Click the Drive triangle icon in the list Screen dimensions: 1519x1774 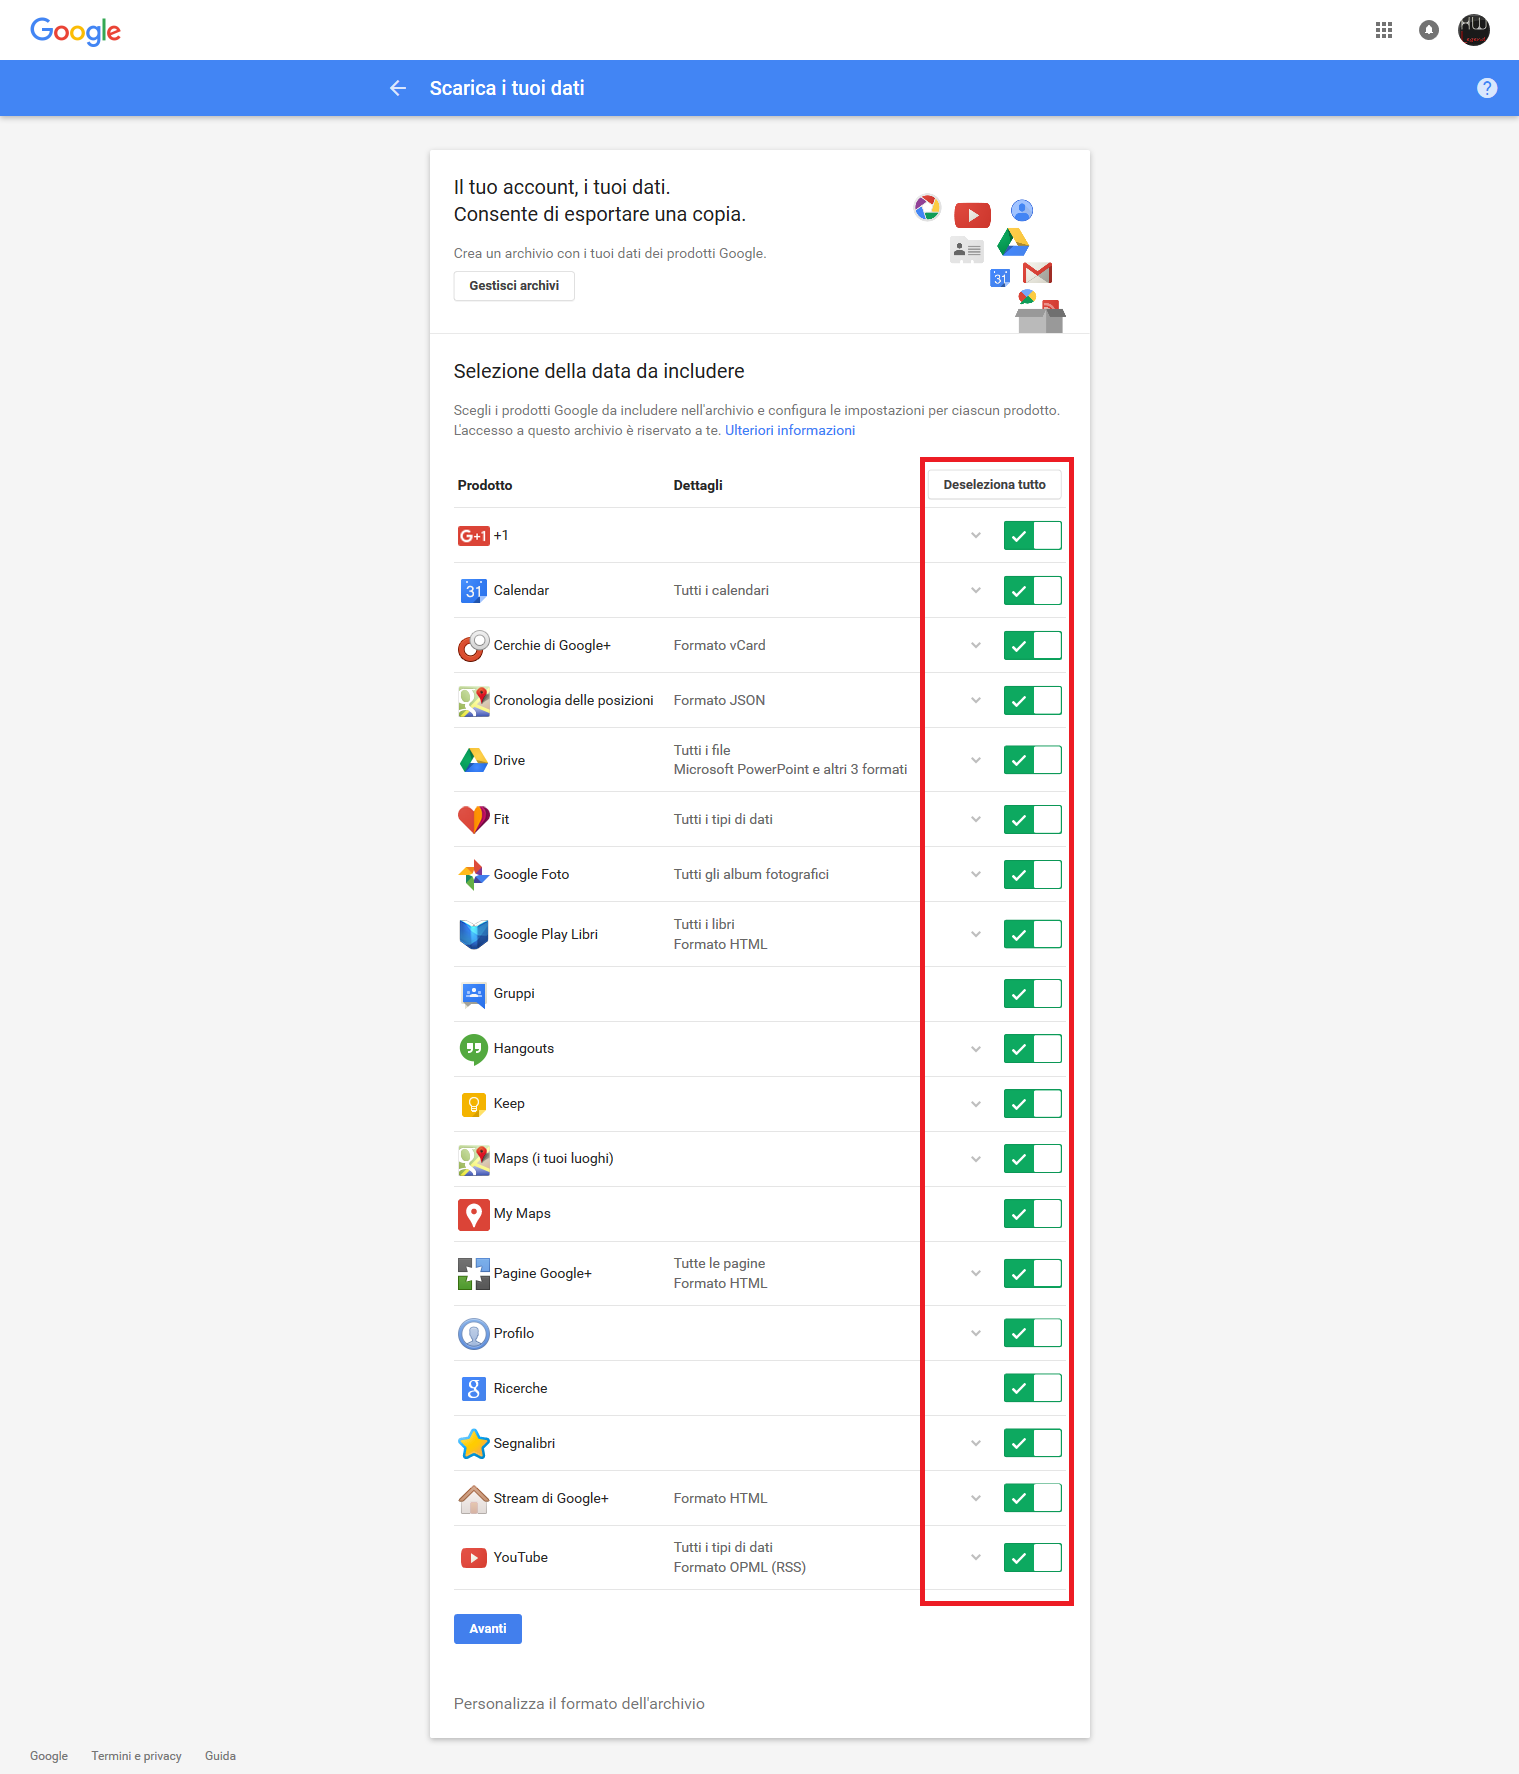coord(473,760)
